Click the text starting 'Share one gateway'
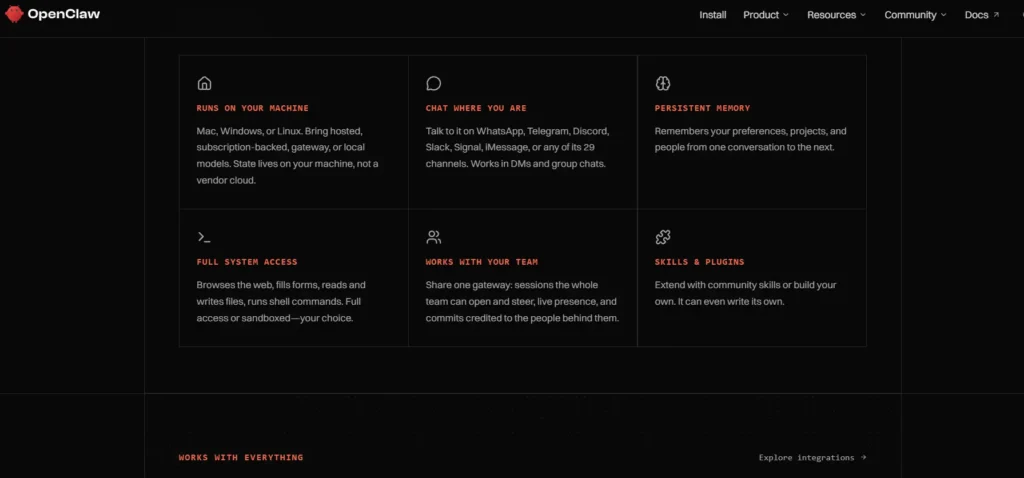Screen dimensions: 1024x478 [x=522, y=302]
